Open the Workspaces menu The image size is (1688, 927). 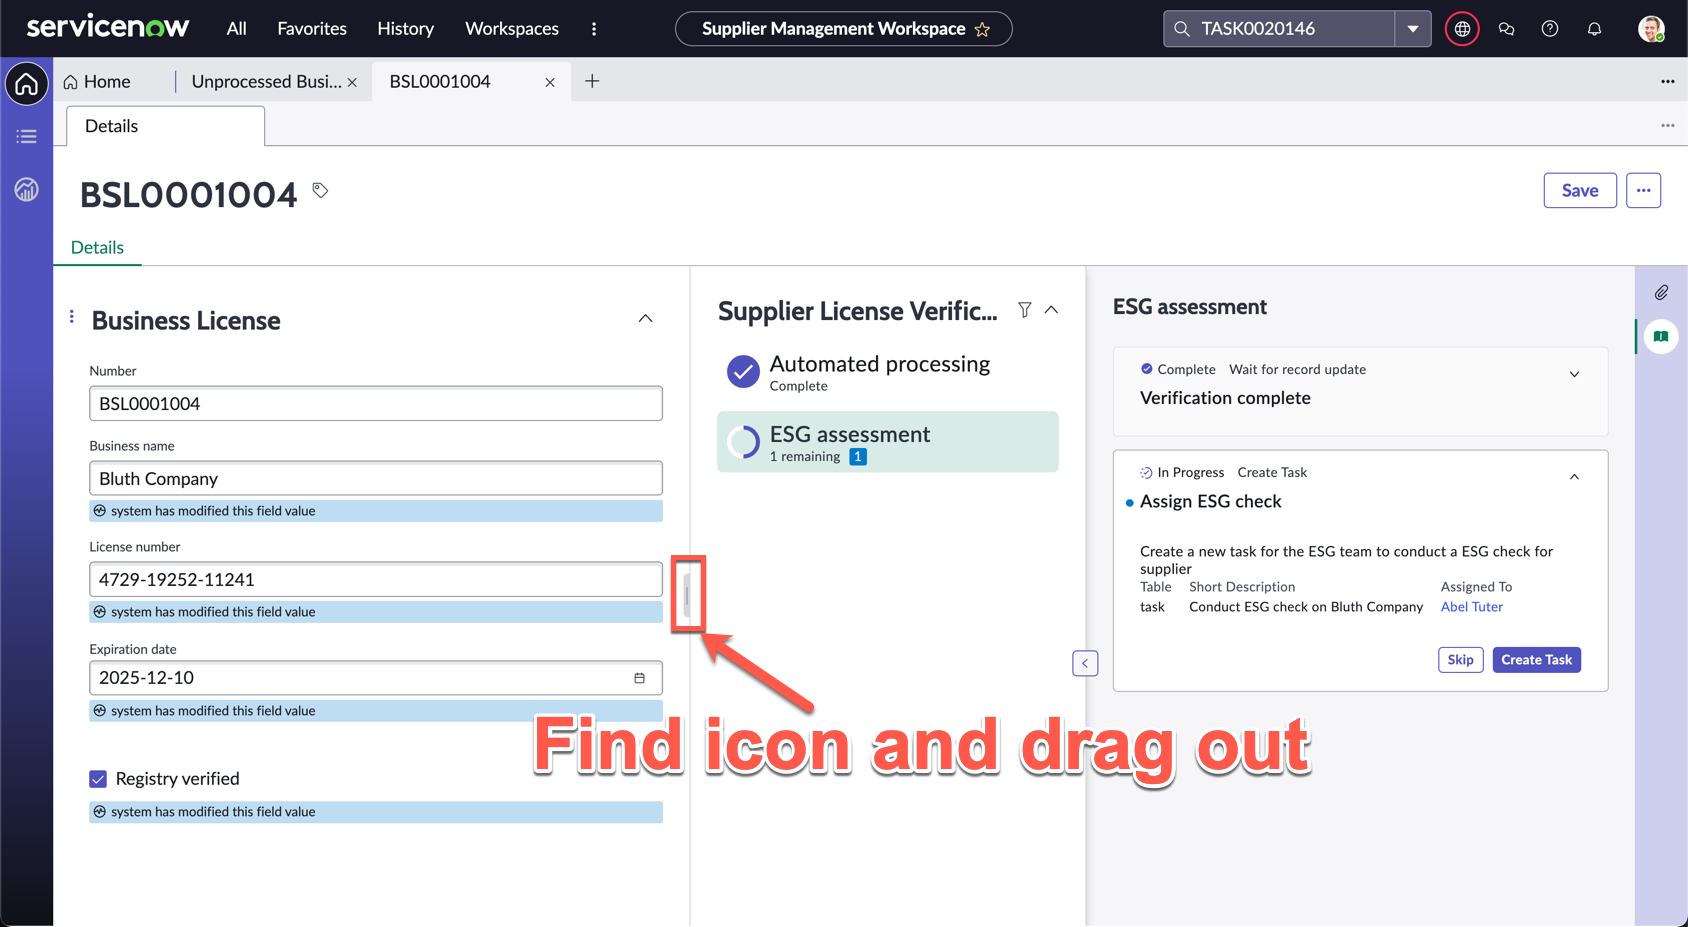(511, 29)
